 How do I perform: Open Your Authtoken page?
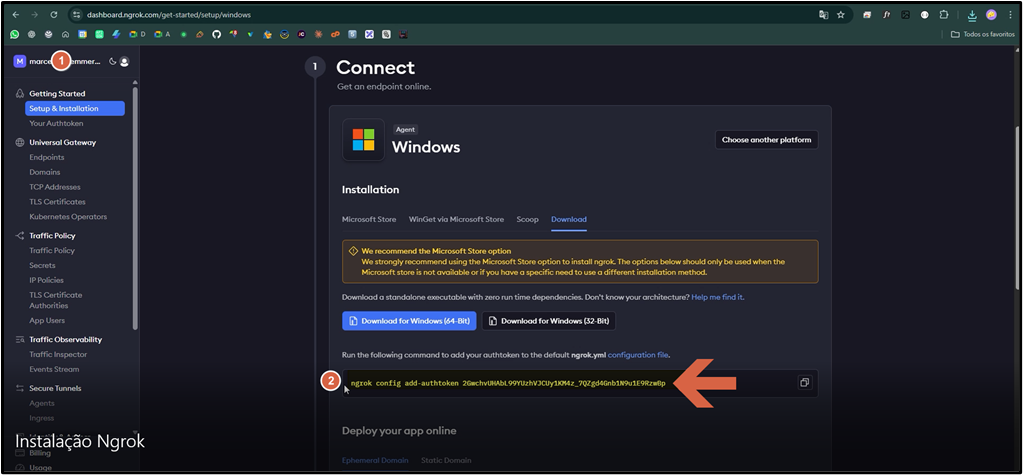click(56, 123)
